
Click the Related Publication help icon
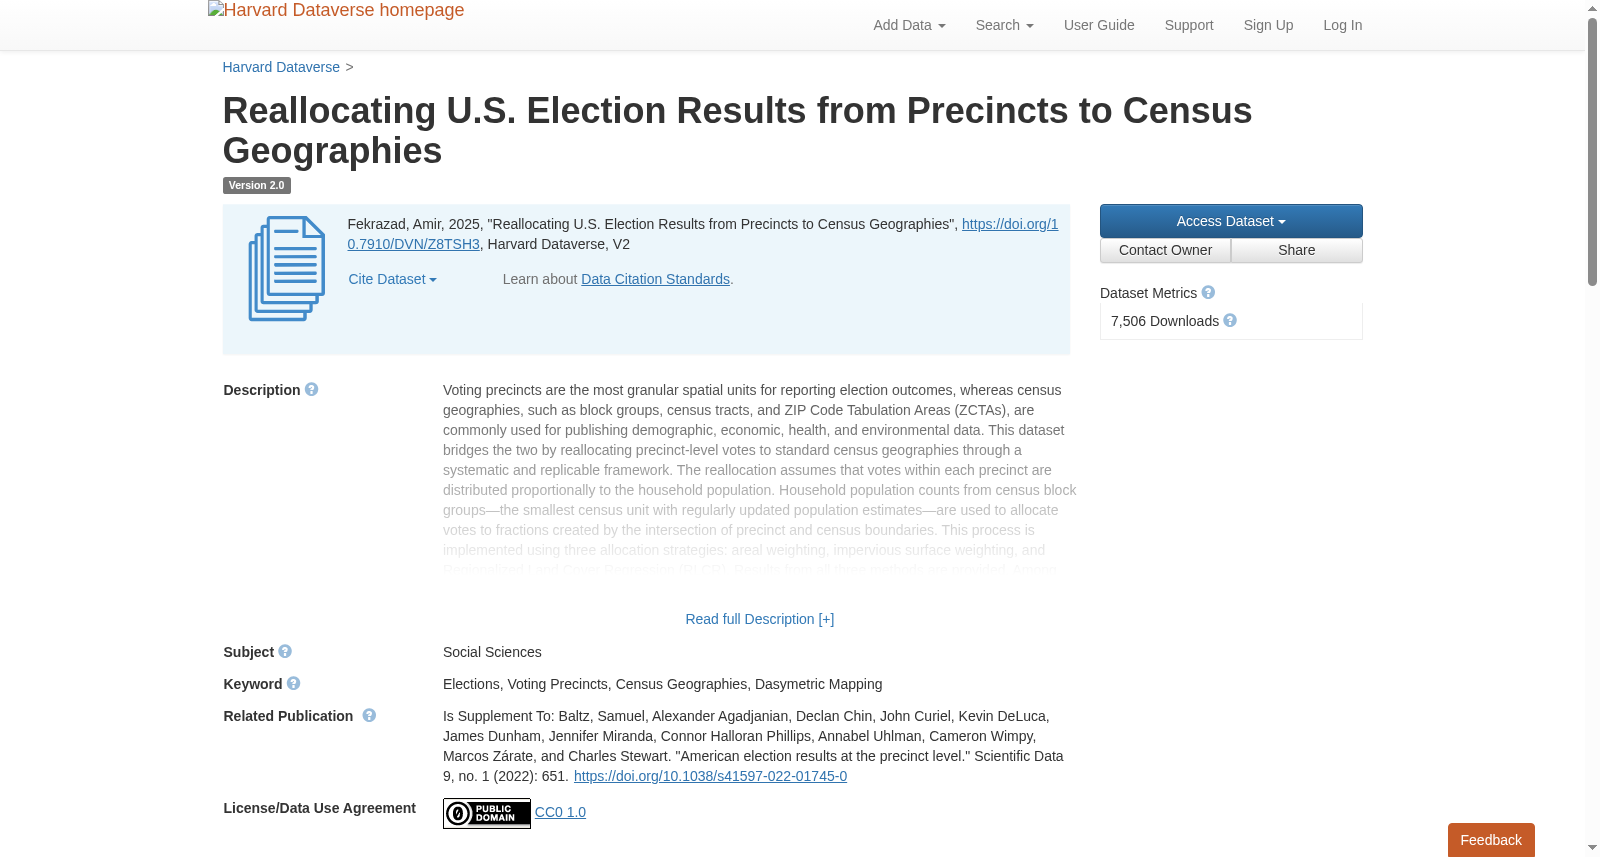pos(369,716)
